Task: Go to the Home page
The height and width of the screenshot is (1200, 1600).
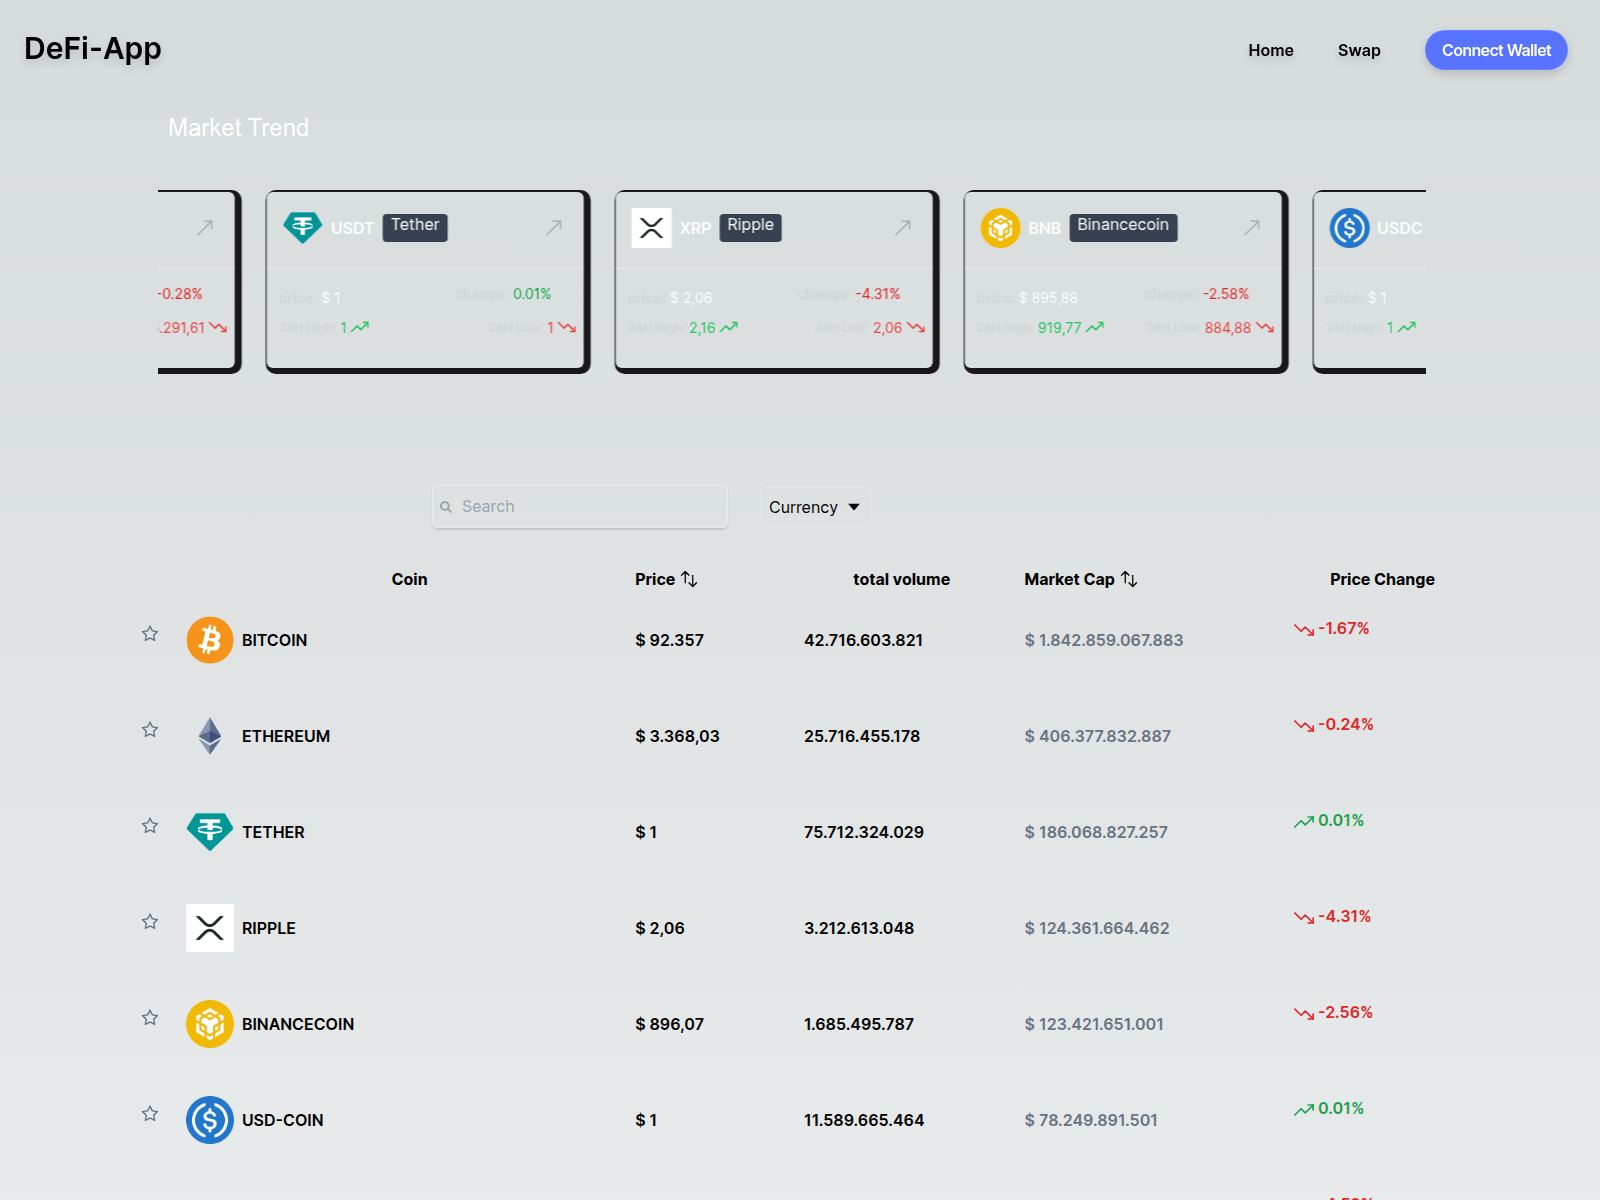Action: click(1271, 50)
